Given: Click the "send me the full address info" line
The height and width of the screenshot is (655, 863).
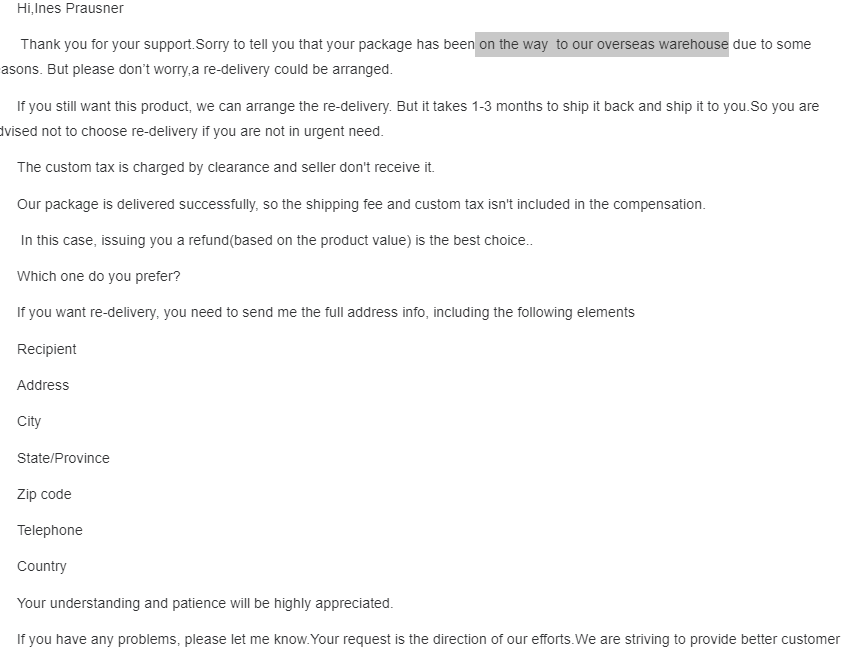Looking at the screenshot, I should point(325,312).
